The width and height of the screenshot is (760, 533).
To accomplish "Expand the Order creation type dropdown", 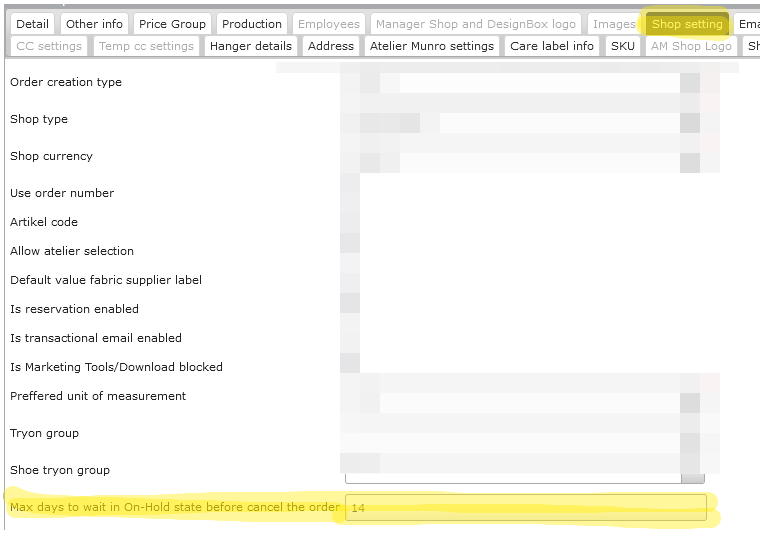I will 690,83.
